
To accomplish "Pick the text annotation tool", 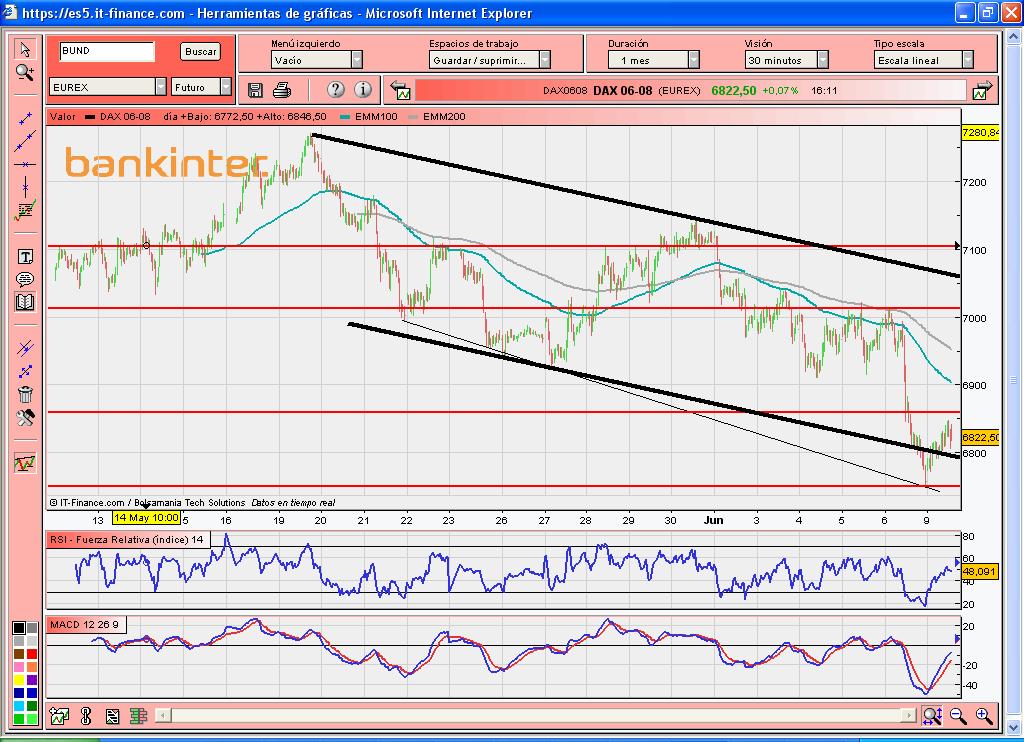I will 25,257.
